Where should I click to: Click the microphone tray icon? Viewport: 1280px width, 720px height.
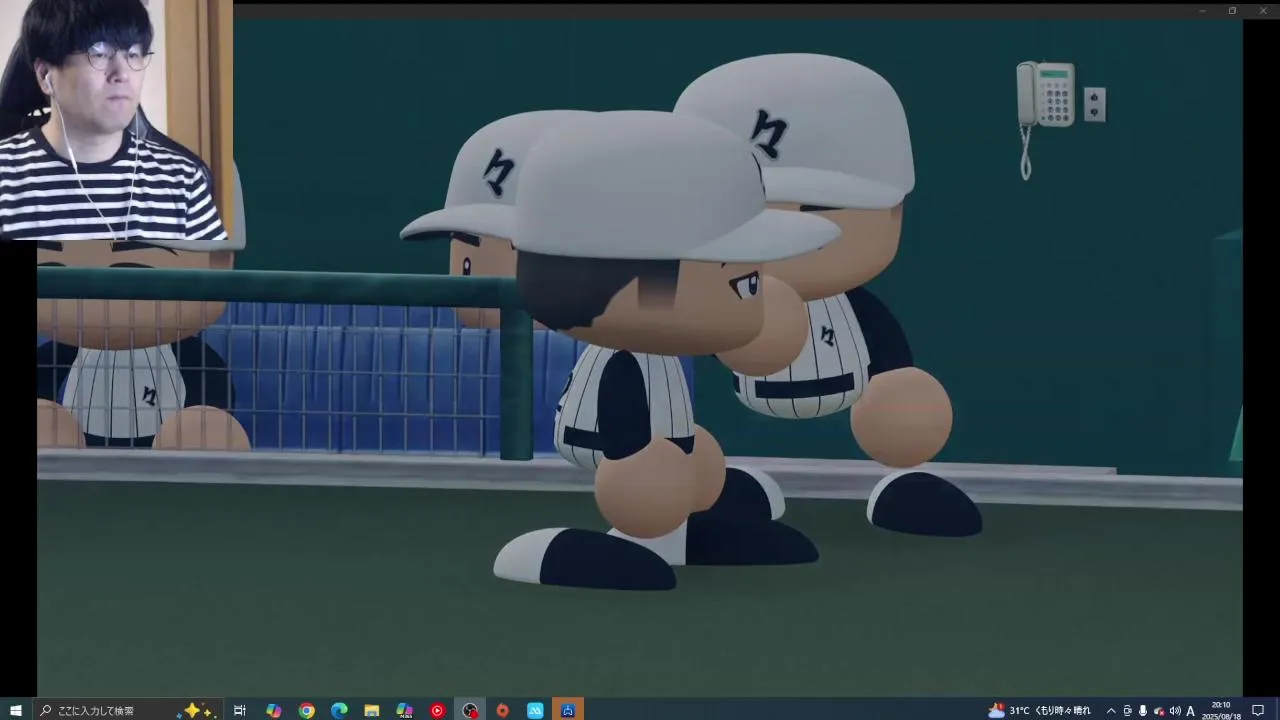(1143, 710)
